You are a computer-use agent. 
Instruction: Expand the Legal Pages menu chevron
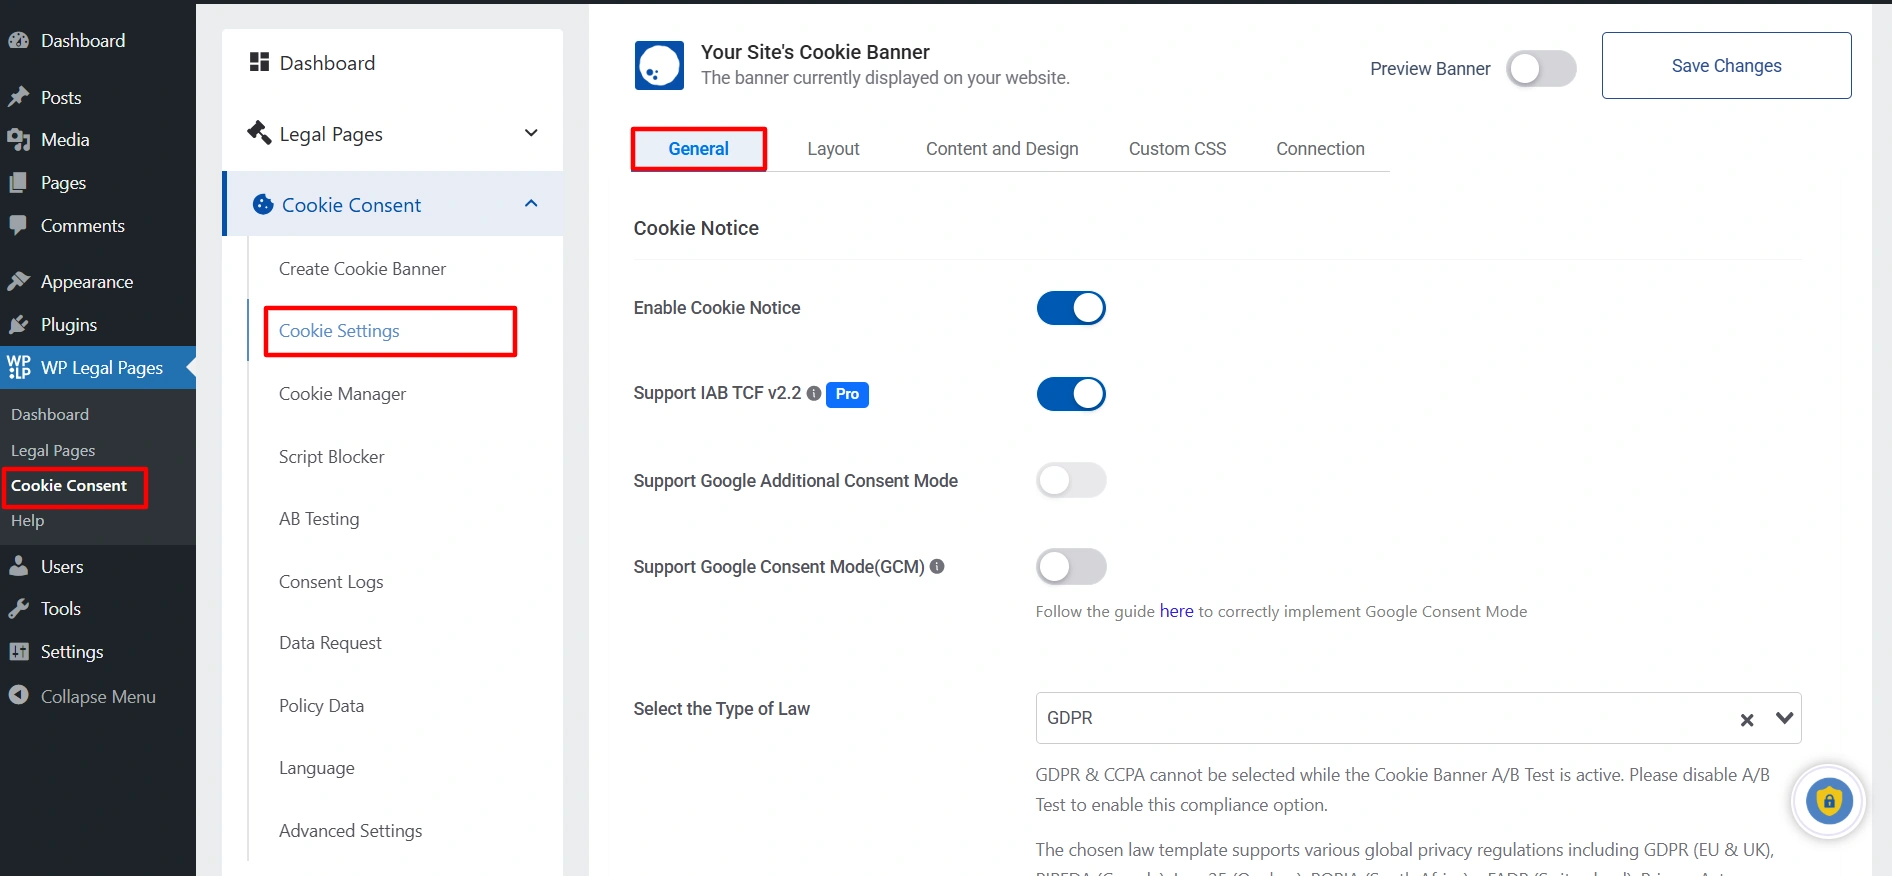click(x=531, y=133)
